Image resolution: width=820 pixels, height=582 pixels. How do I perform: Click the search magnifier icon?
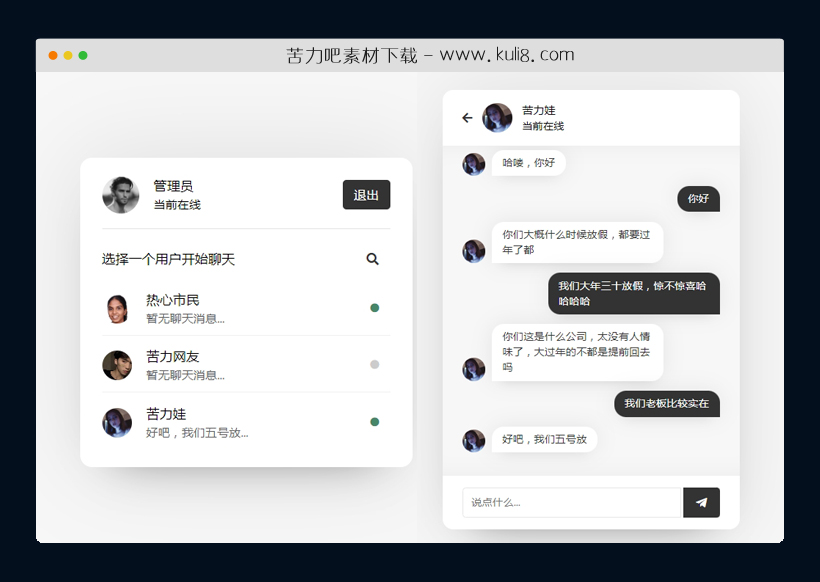click(372, 258)
